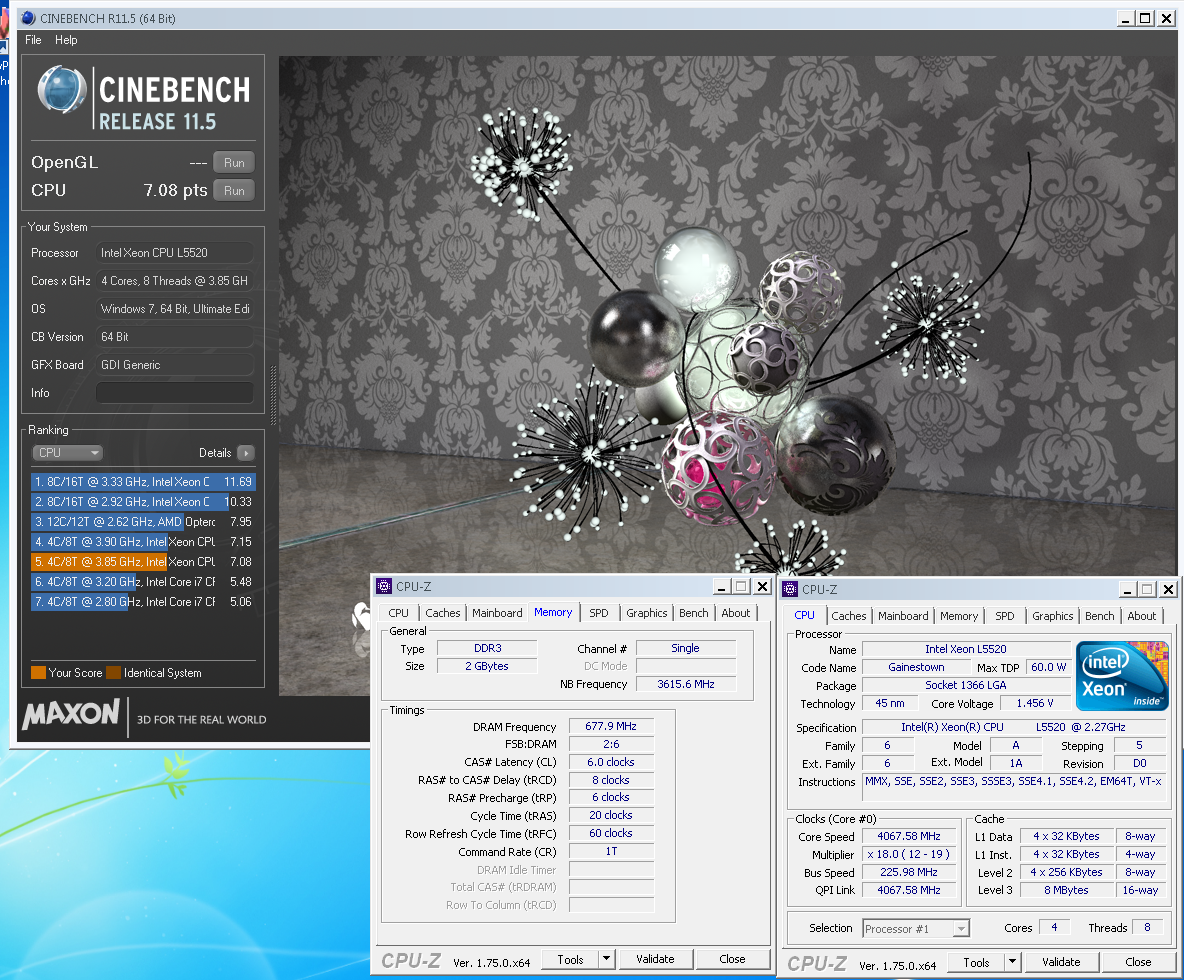Screen dimensions: 1184x980
Task: Click Validate in the left CPU-Z window
Action: 655,959
